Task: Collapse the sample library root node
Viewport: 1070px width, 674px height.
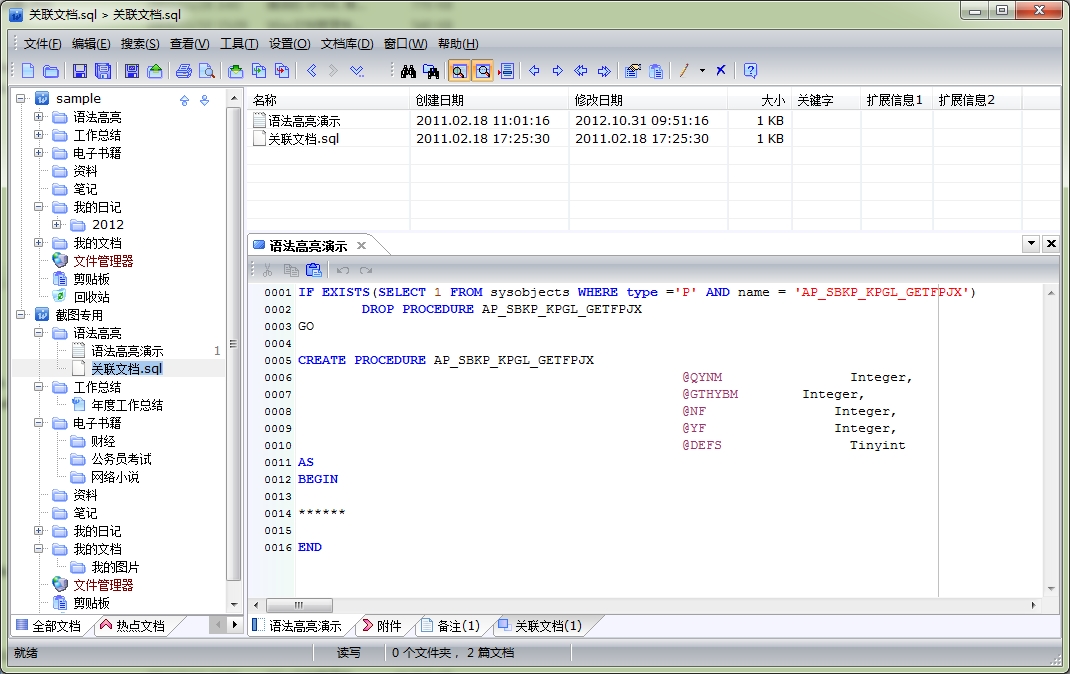Action: point(21,98)
